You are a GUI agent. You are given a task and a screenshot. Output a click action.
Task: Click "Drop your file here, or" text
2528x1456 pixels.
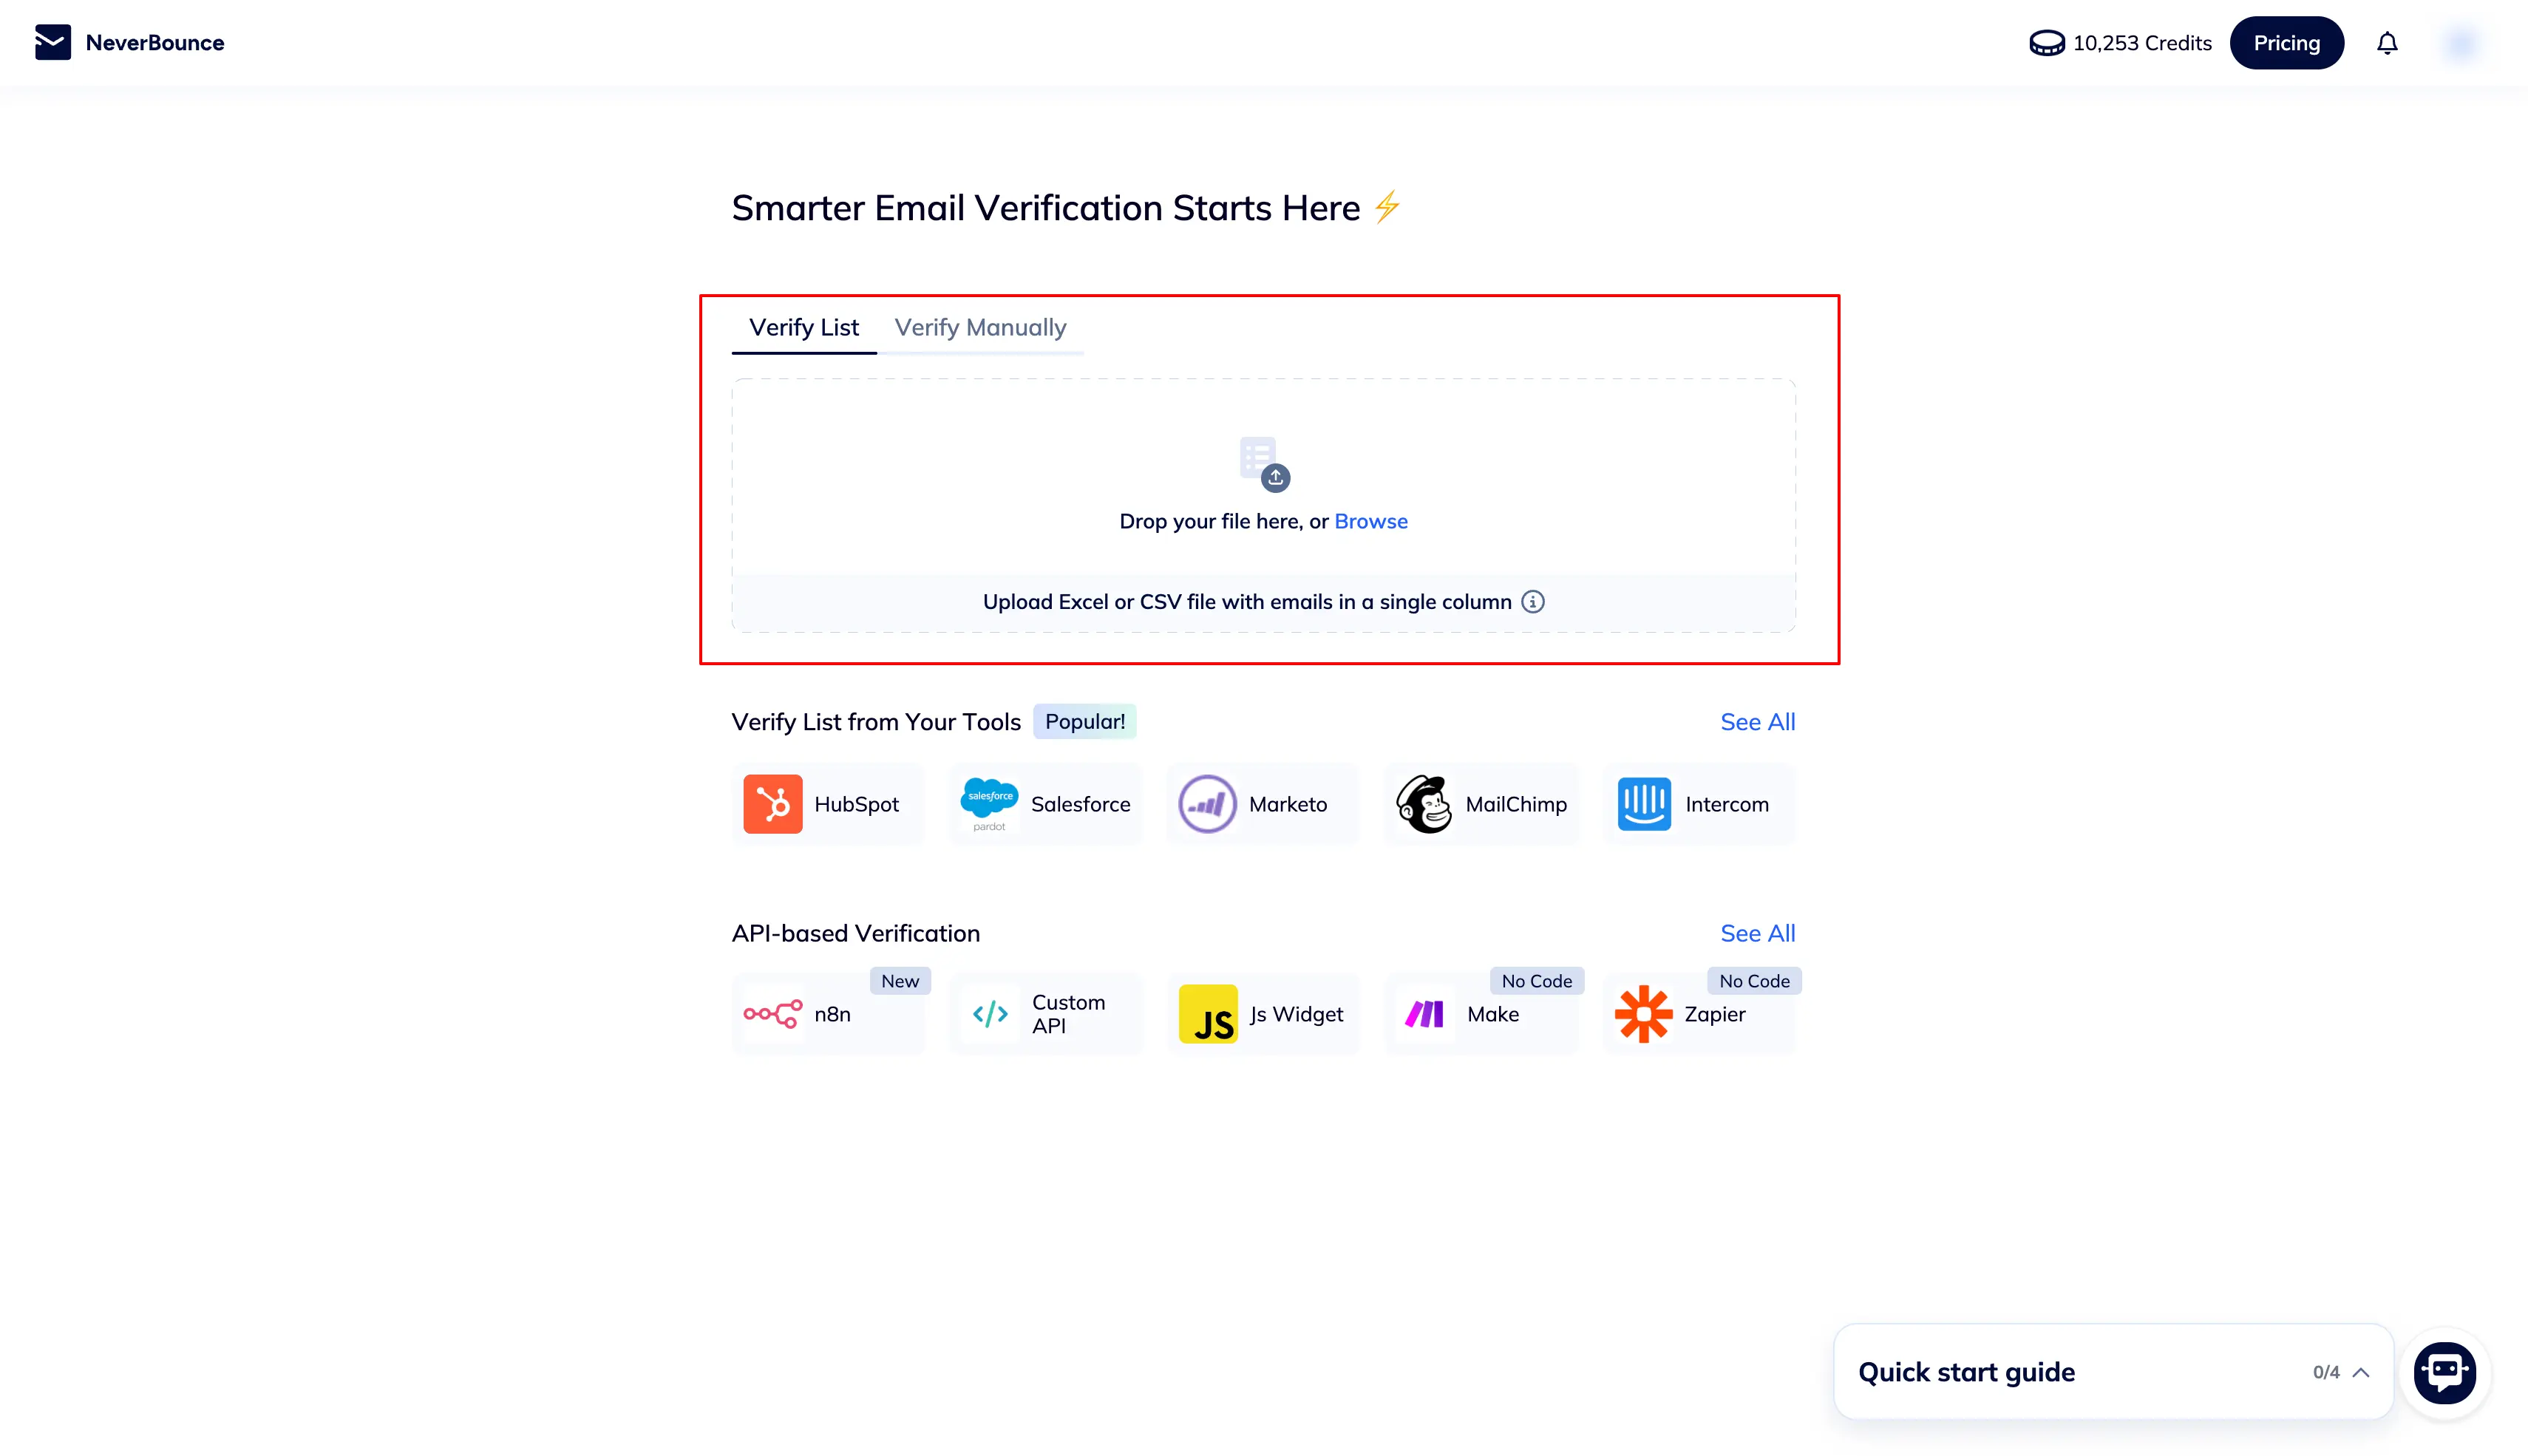1223,522
